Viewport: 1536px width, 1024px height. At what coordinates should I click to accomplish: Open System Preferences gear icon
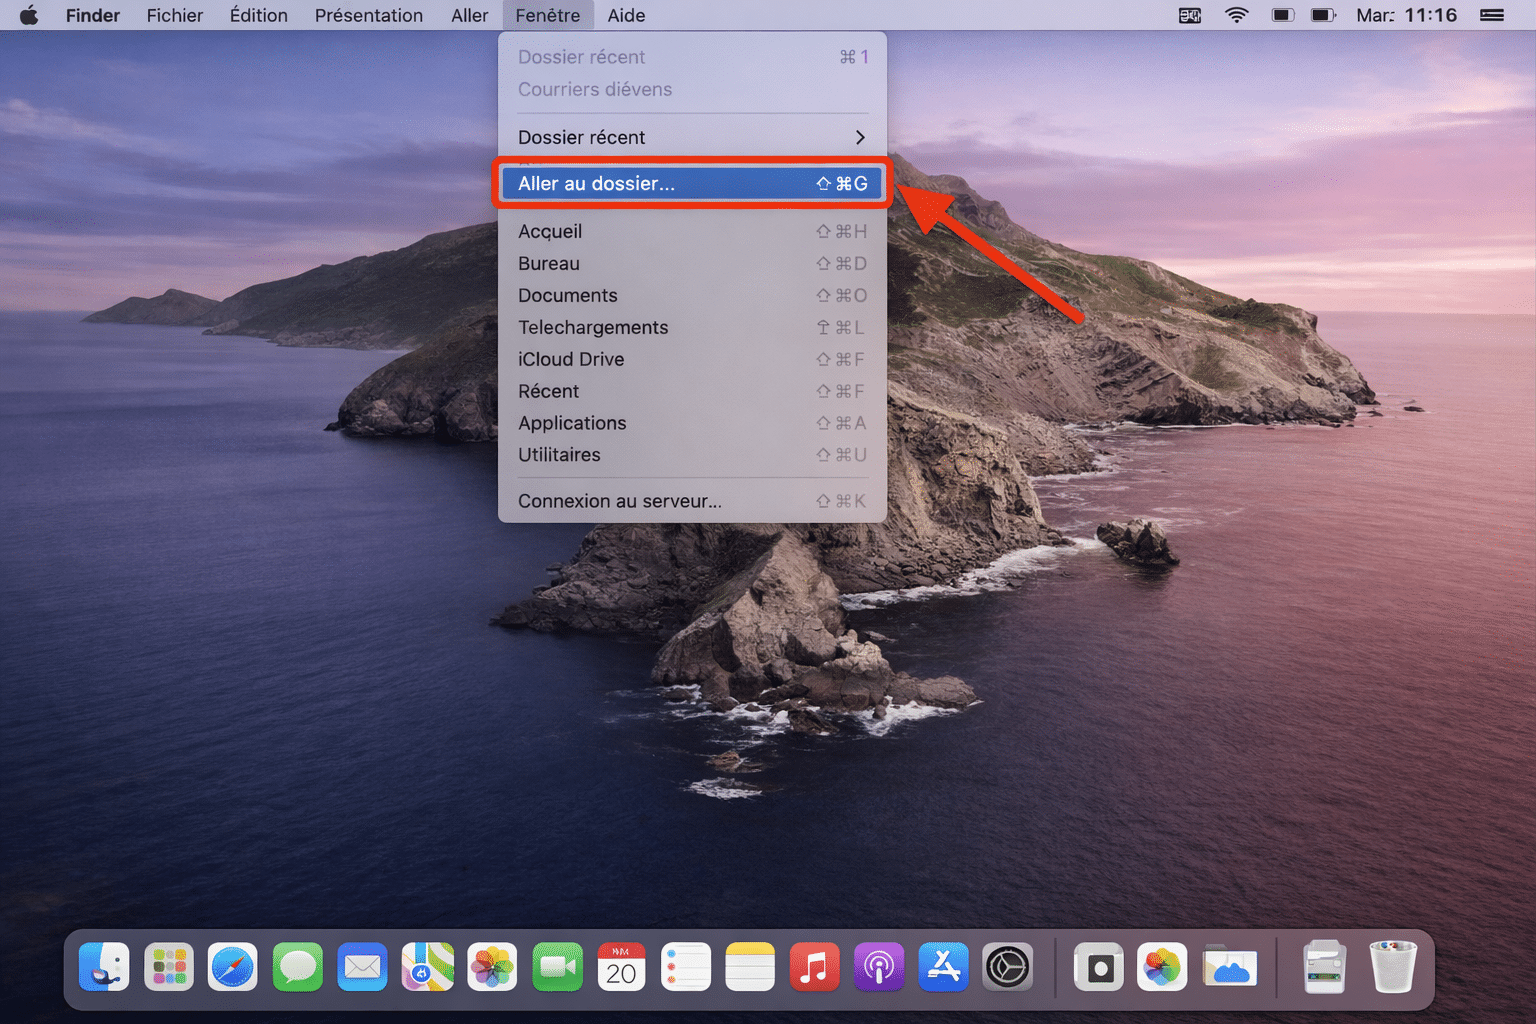pos(1008,967)
